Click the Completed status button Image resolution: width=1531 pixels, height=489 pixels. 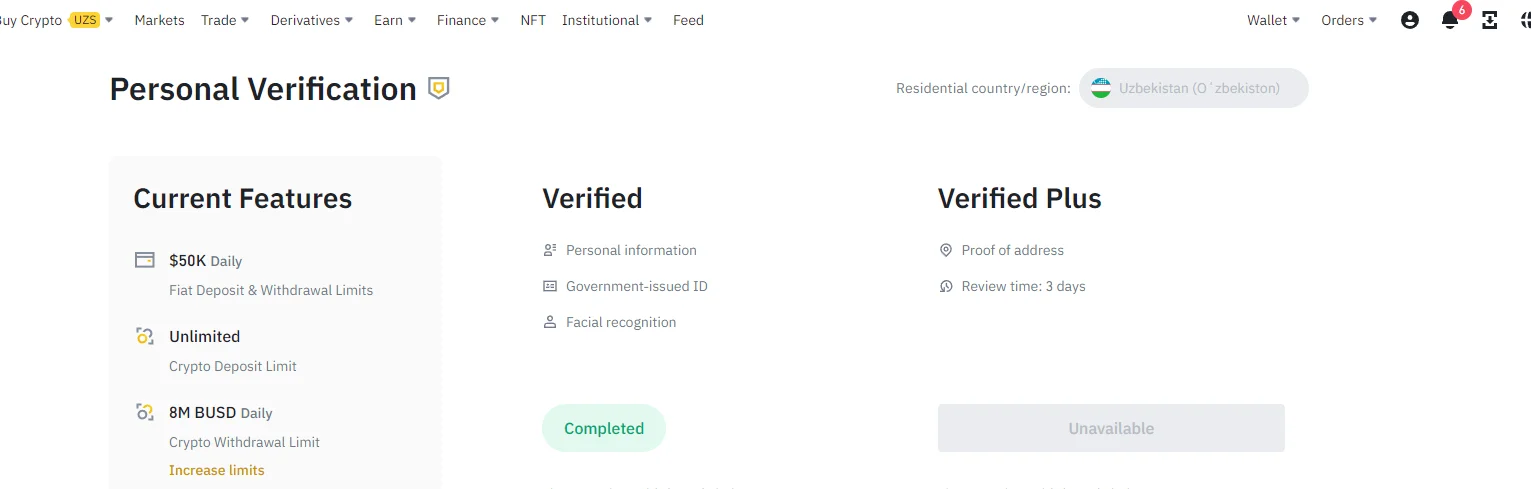[x=604, y=428]
